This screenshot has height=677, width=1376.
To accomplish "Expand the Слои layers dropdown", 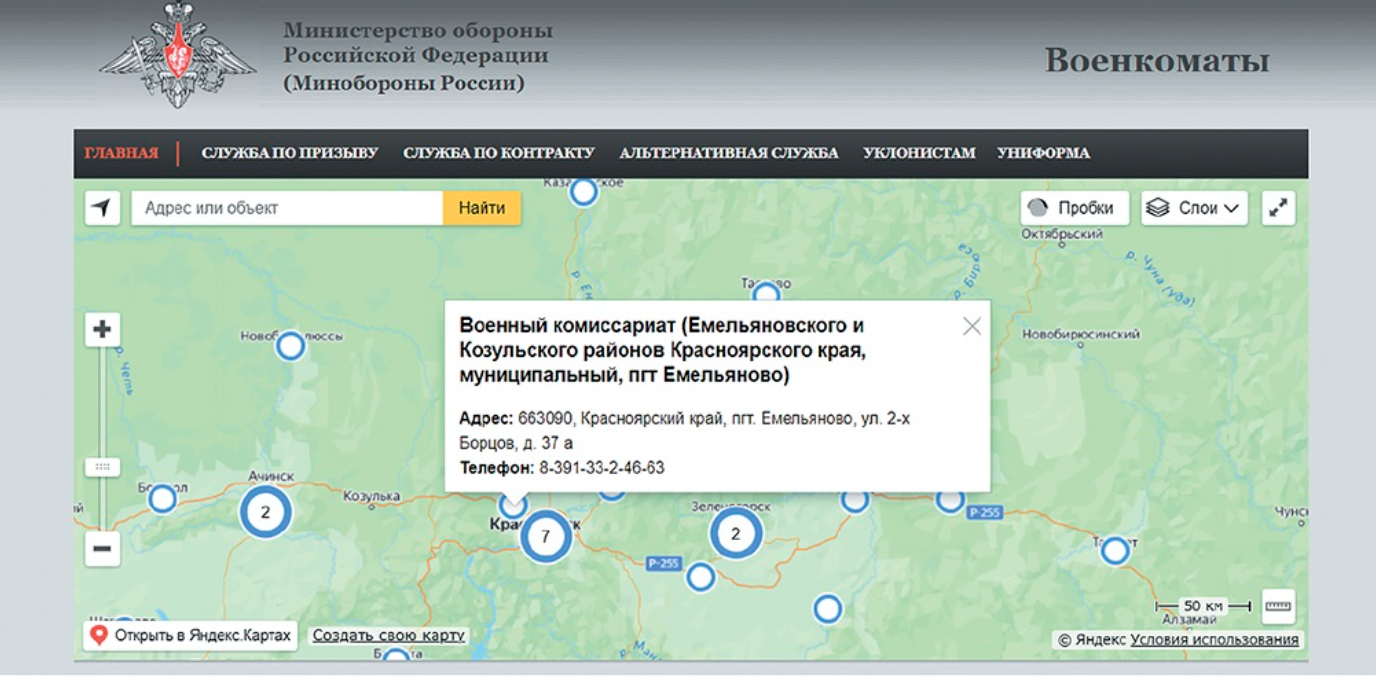I will 1194,208.
